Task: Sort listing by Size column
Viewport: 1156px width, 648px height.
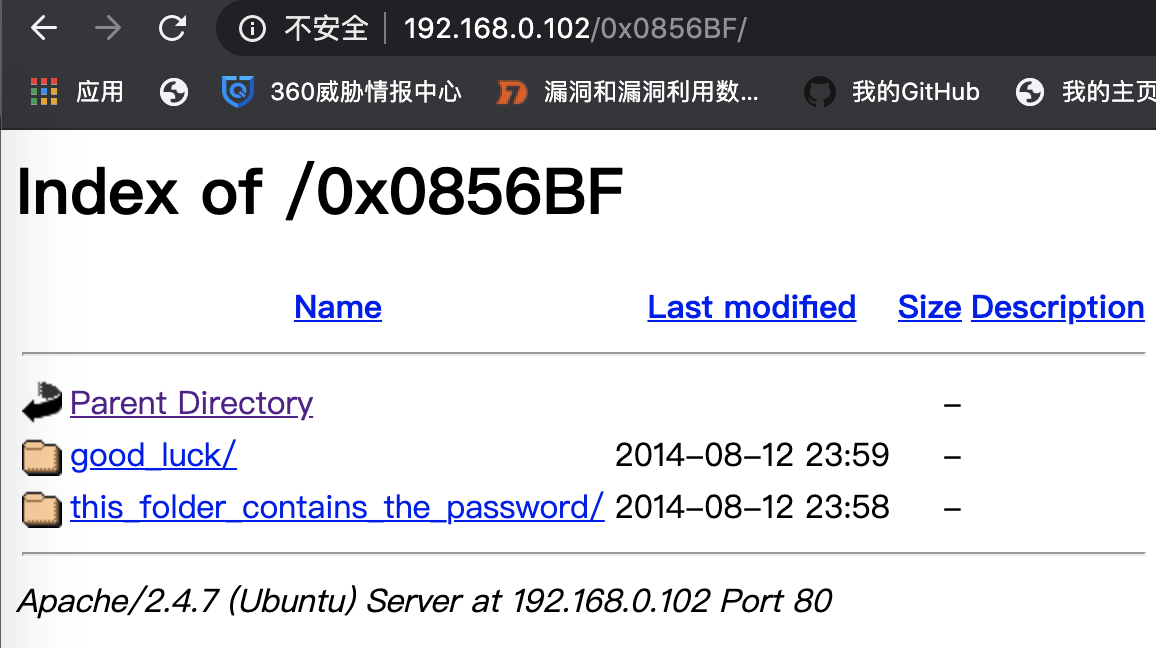Action: pos(929,307)
